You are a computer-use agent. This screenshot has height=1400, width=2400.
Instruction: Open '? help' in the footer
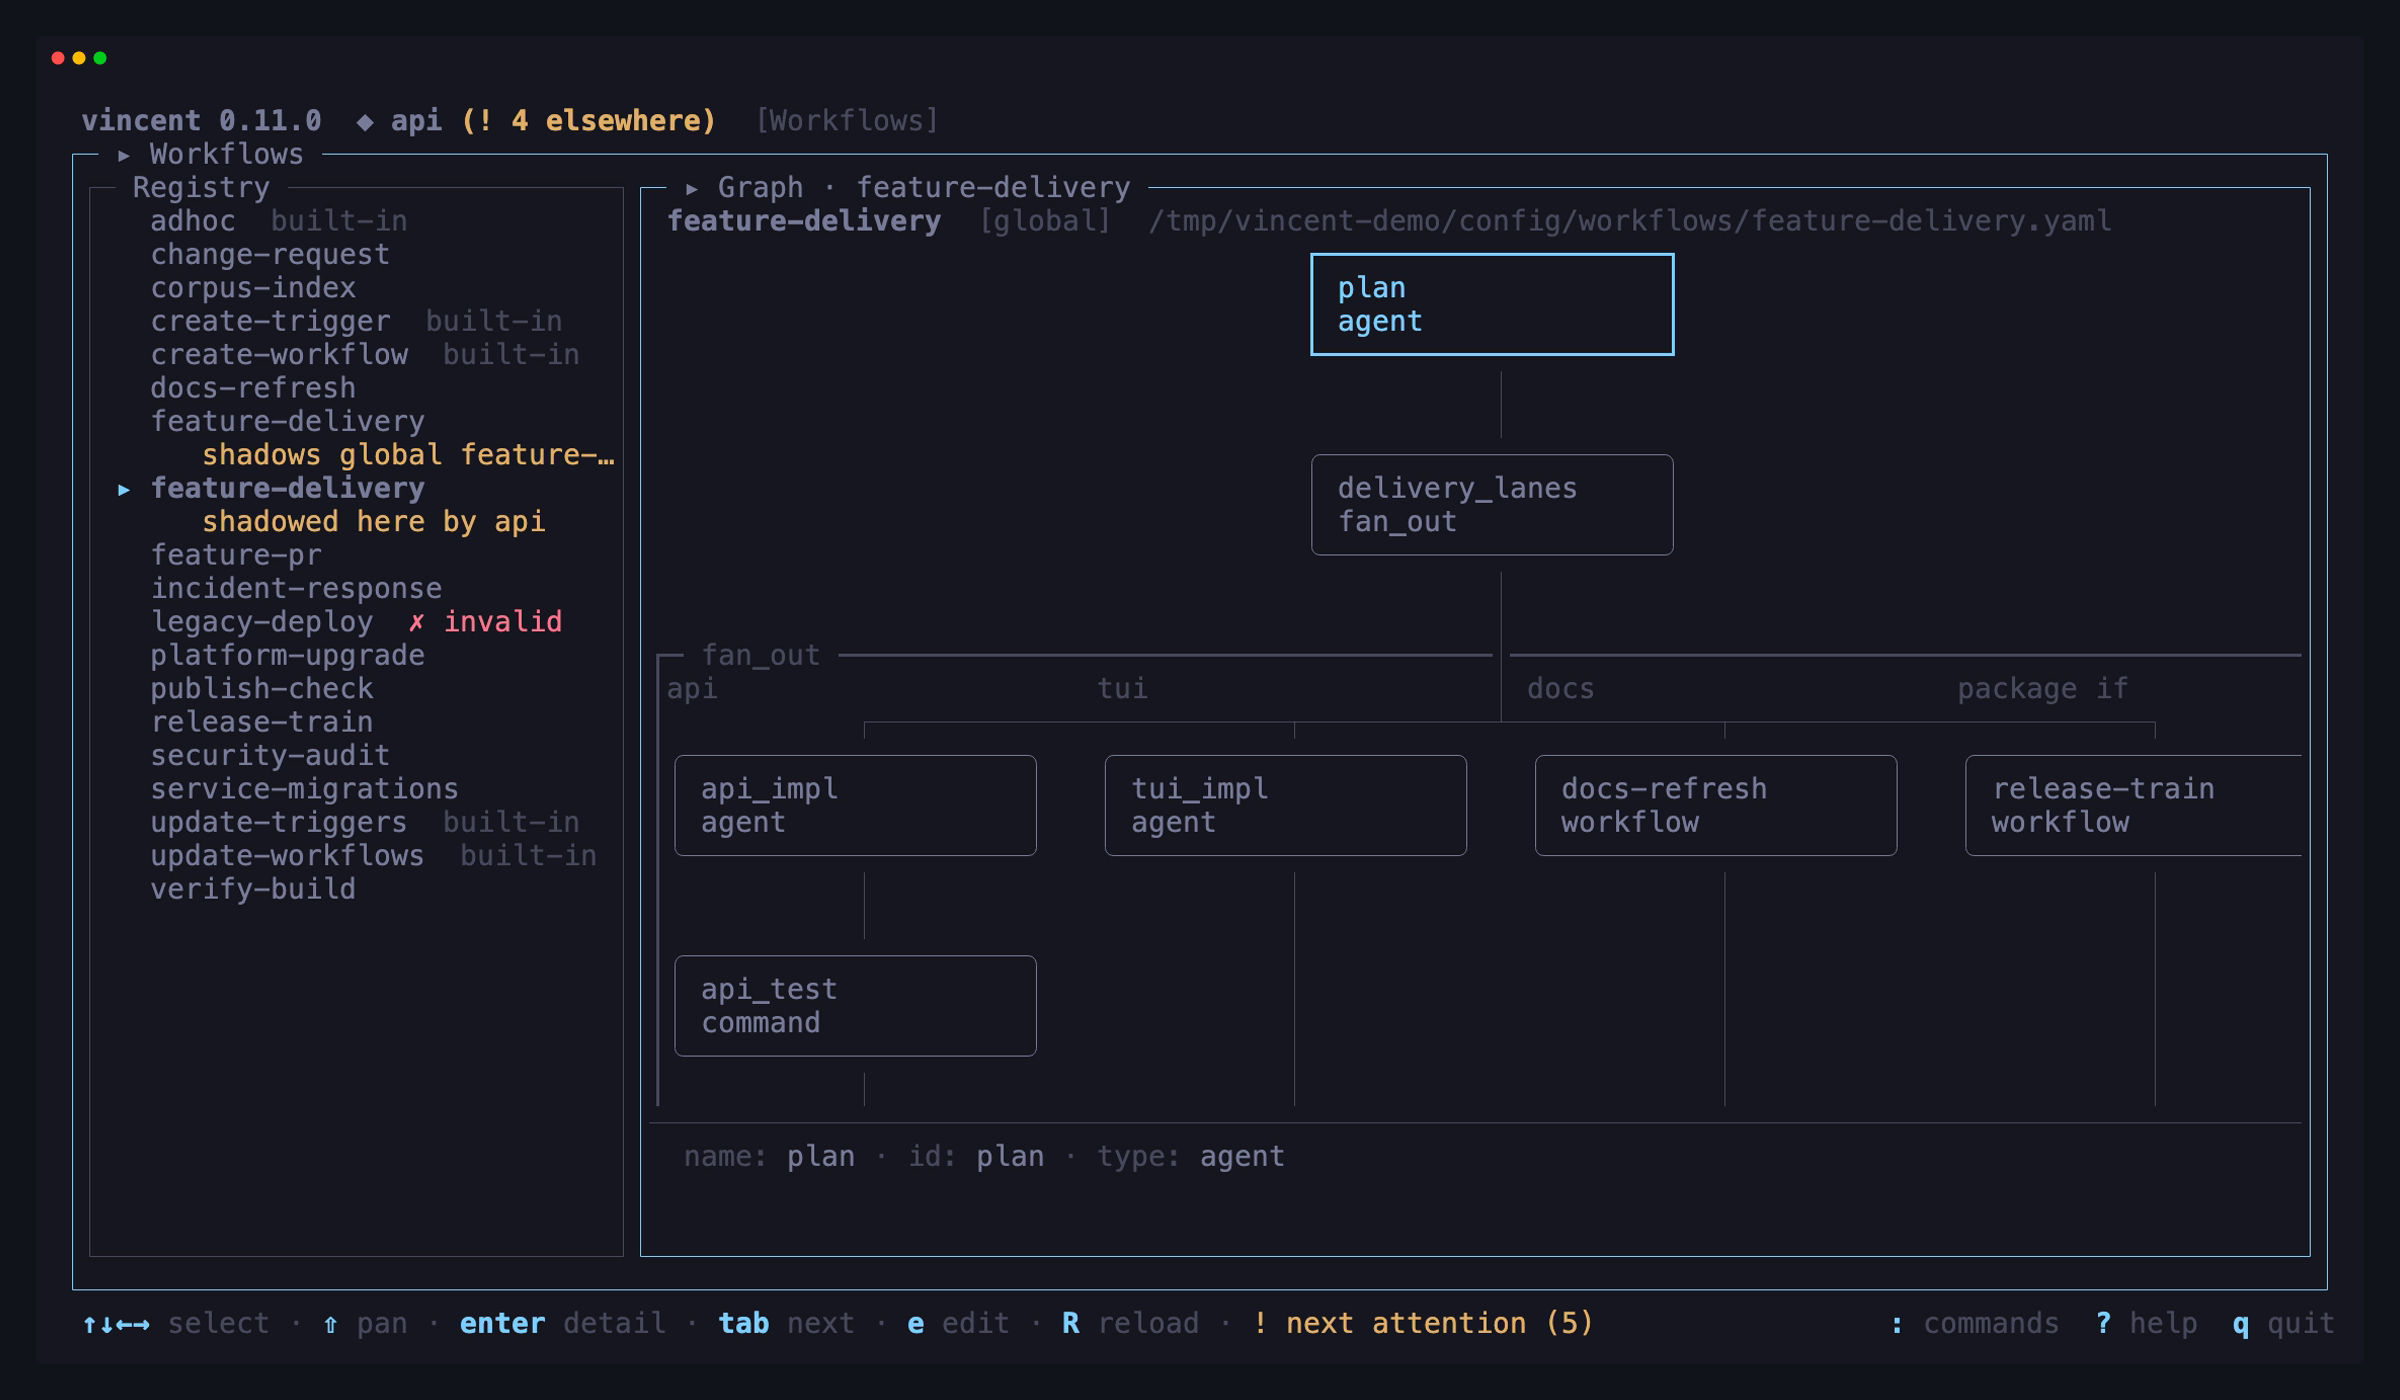tap(2146, 1323)
